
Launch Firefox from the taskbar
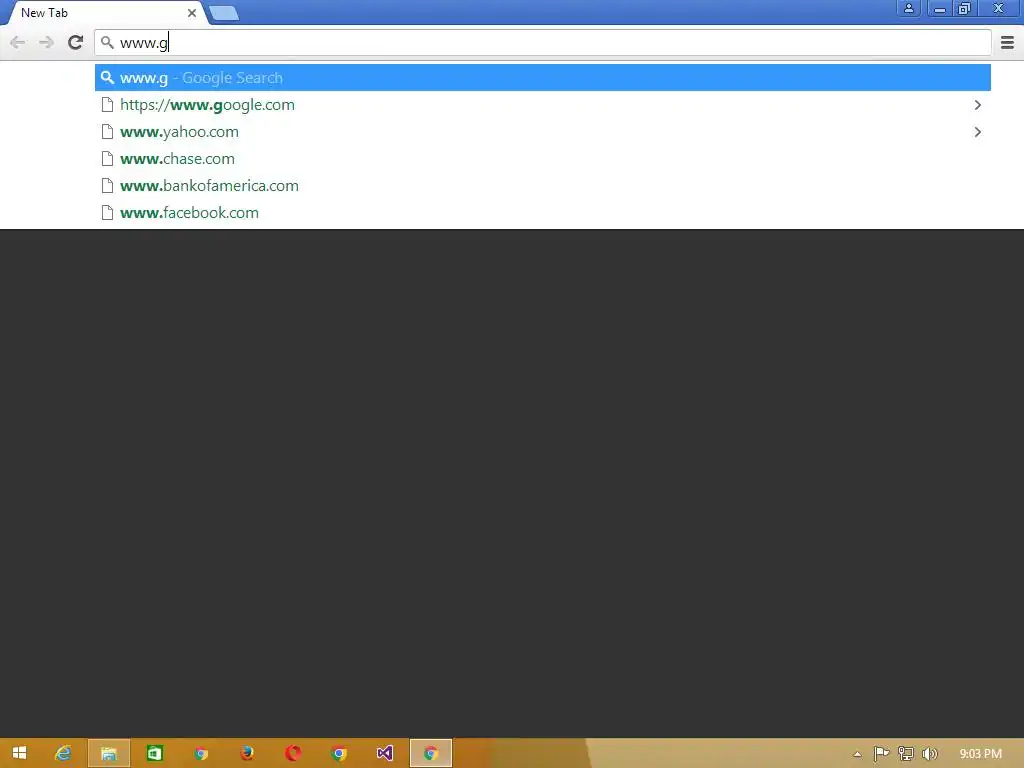(x=247, y=753)
